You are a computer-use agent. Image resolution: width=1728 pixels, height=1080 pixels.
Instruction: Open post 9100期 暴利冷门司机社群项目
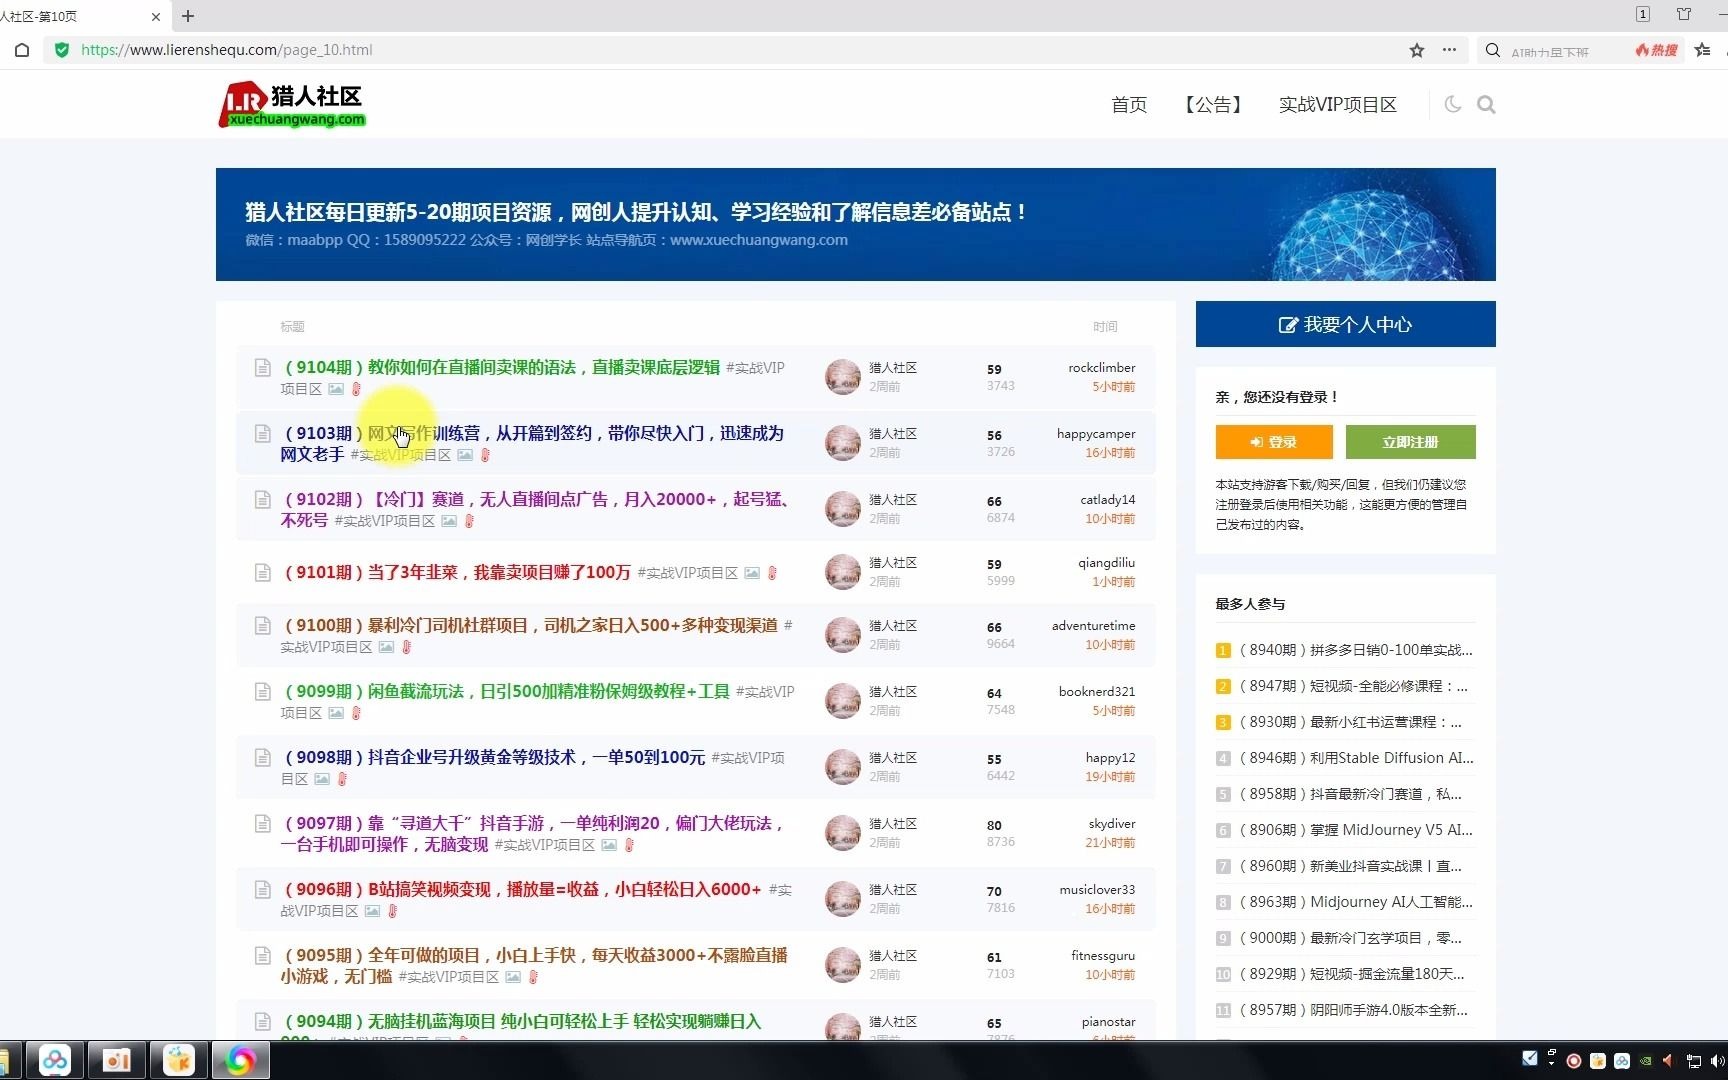[531, 625]
